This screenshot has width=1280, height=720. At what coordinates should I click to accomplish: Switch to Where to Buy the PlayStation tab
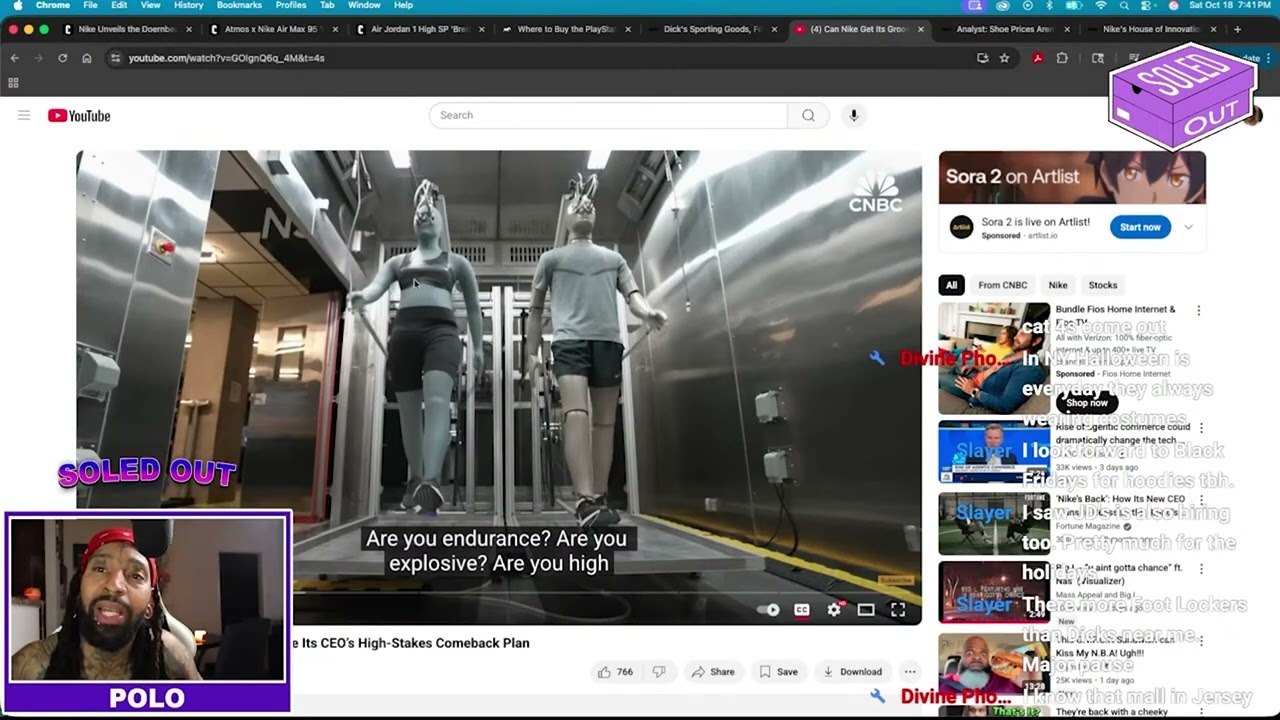pos(565,29)
